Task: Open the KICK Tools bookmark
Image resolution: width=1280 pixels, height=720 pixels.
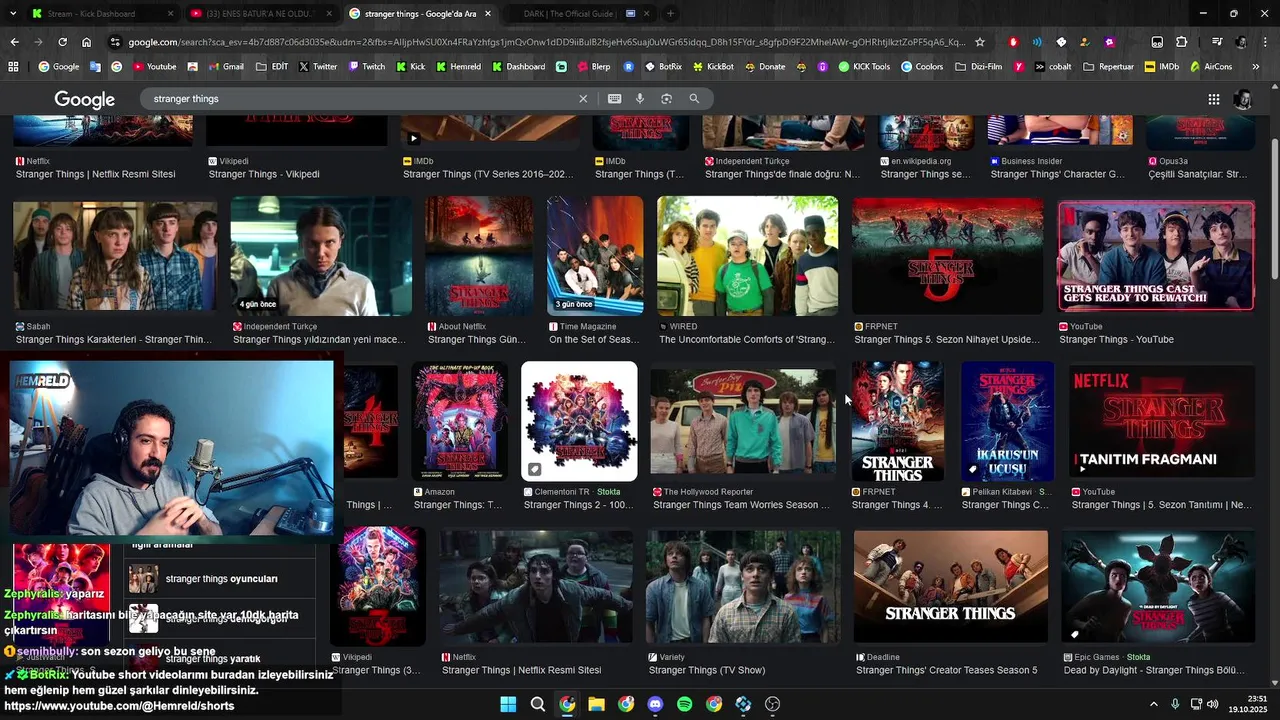Action: pos(864,67)
